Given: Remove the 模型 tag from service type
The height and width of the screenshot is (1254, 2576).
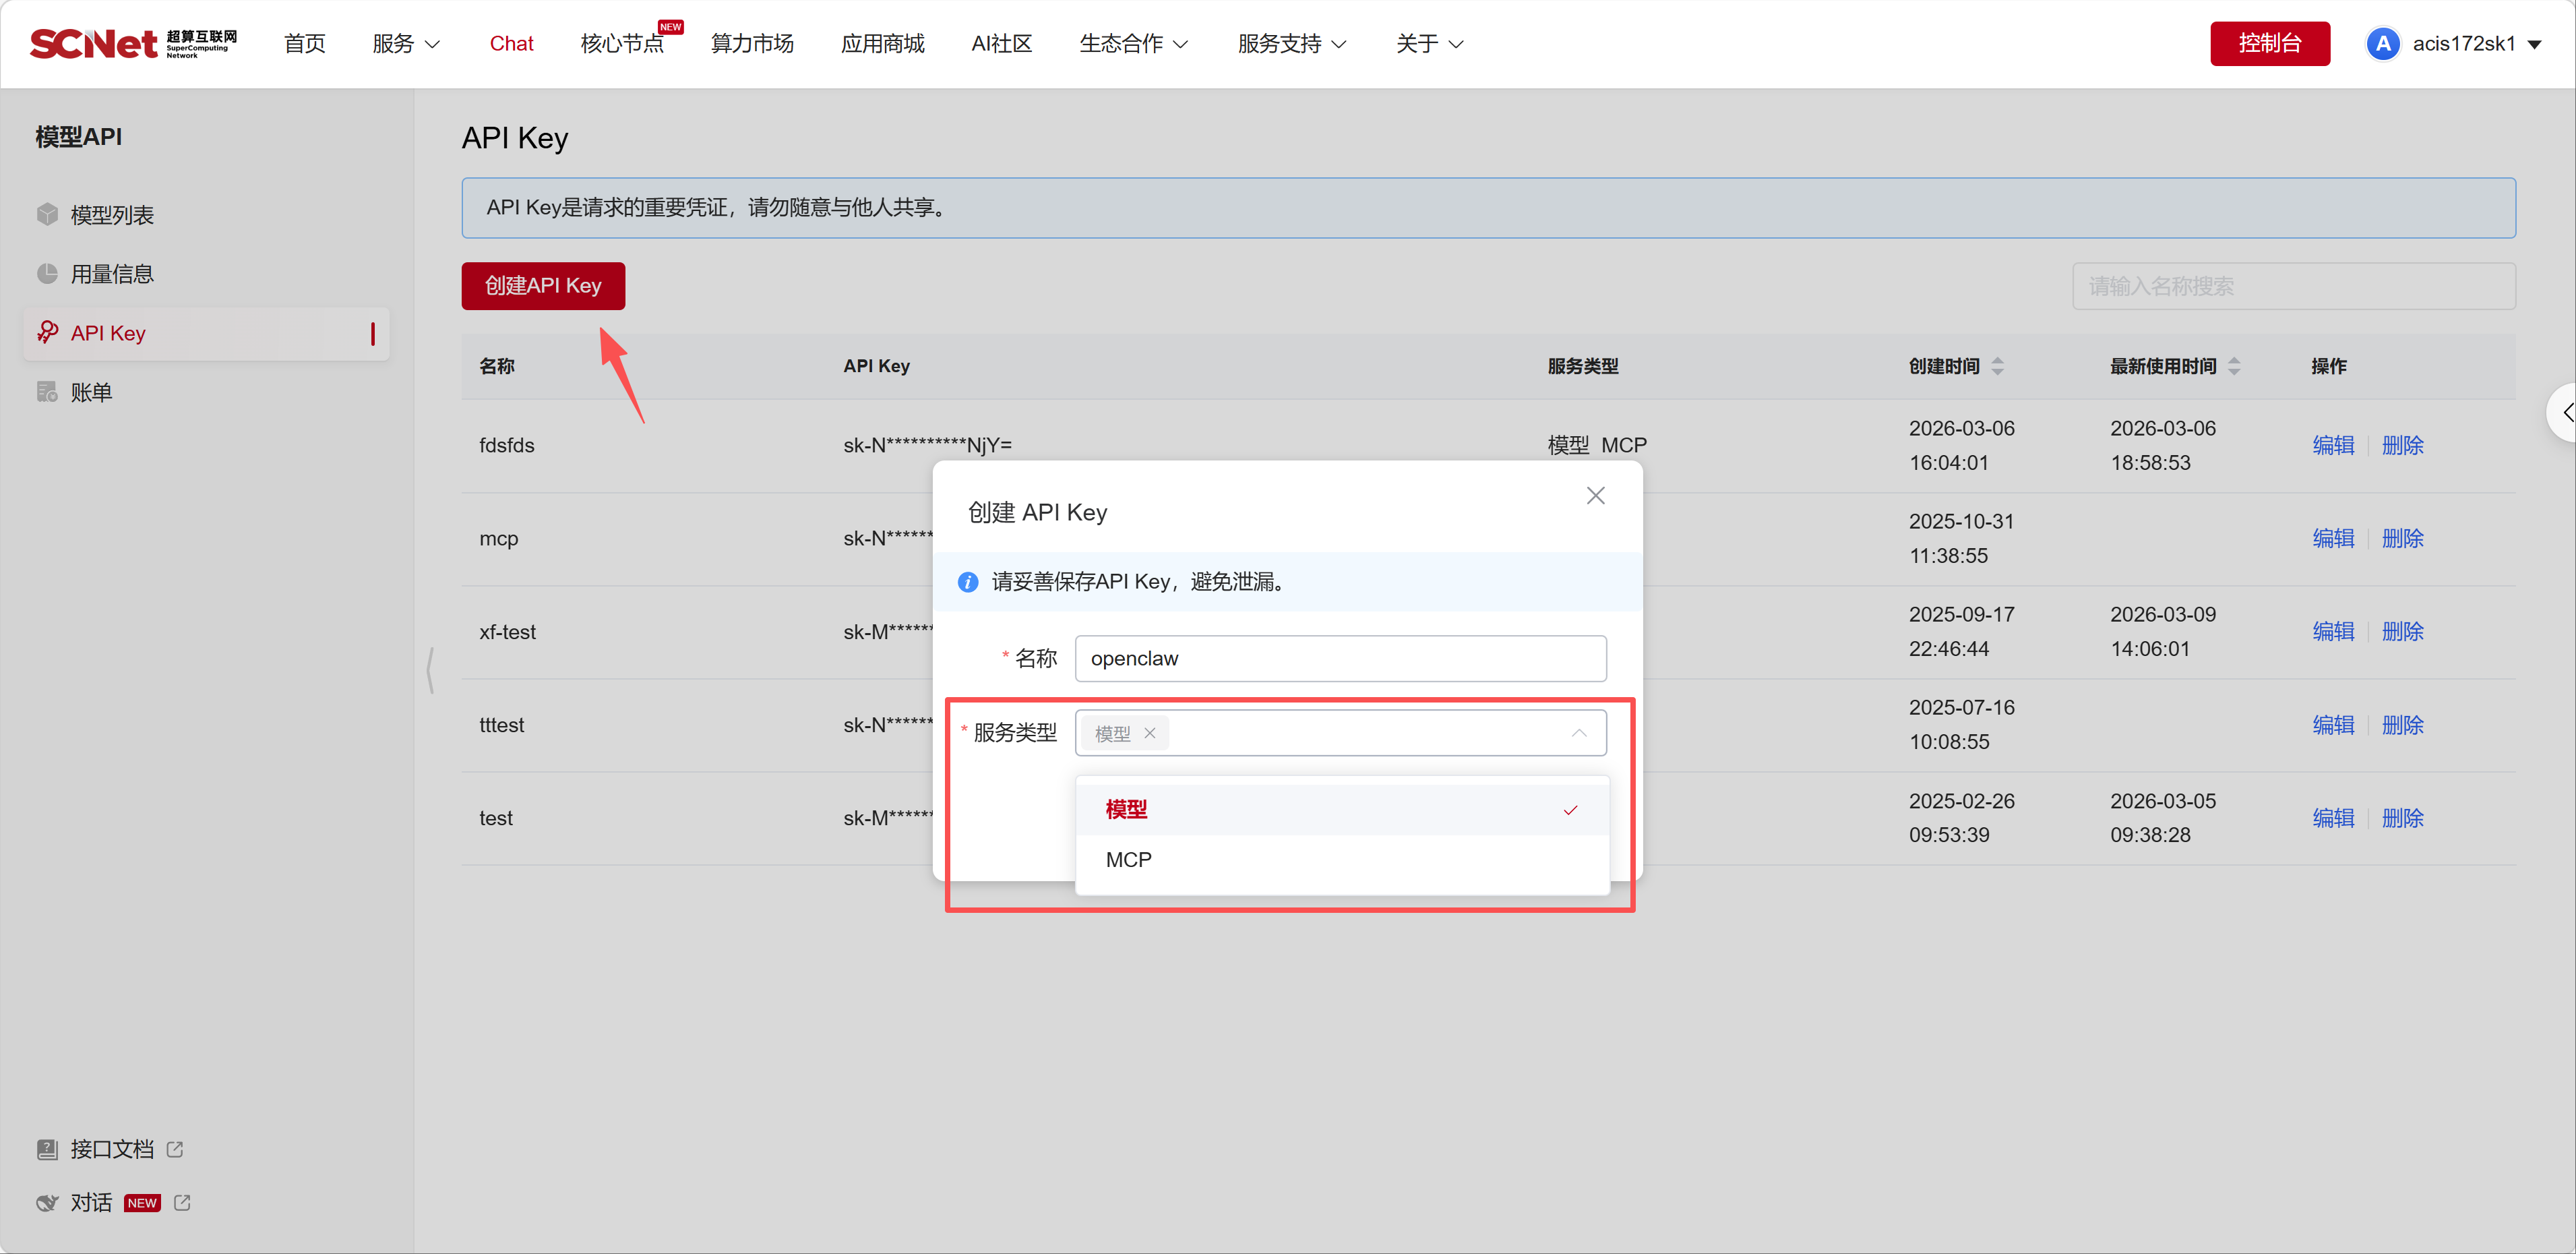Looking at the screenshot, I should click(1150, 733).
